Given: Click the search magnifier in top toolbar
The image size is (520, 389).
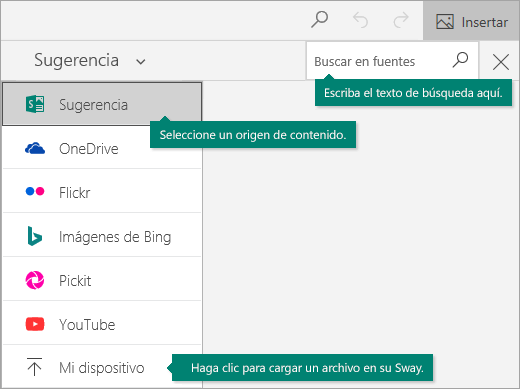Looking at the screenshot, I should [320, 20].
